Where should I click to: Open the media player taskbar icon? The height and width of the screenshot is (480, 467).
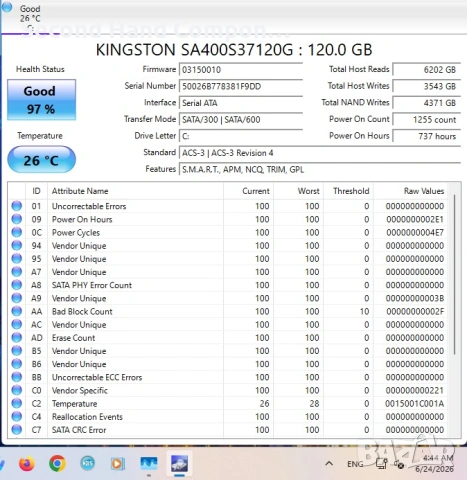tap(118, 464)
